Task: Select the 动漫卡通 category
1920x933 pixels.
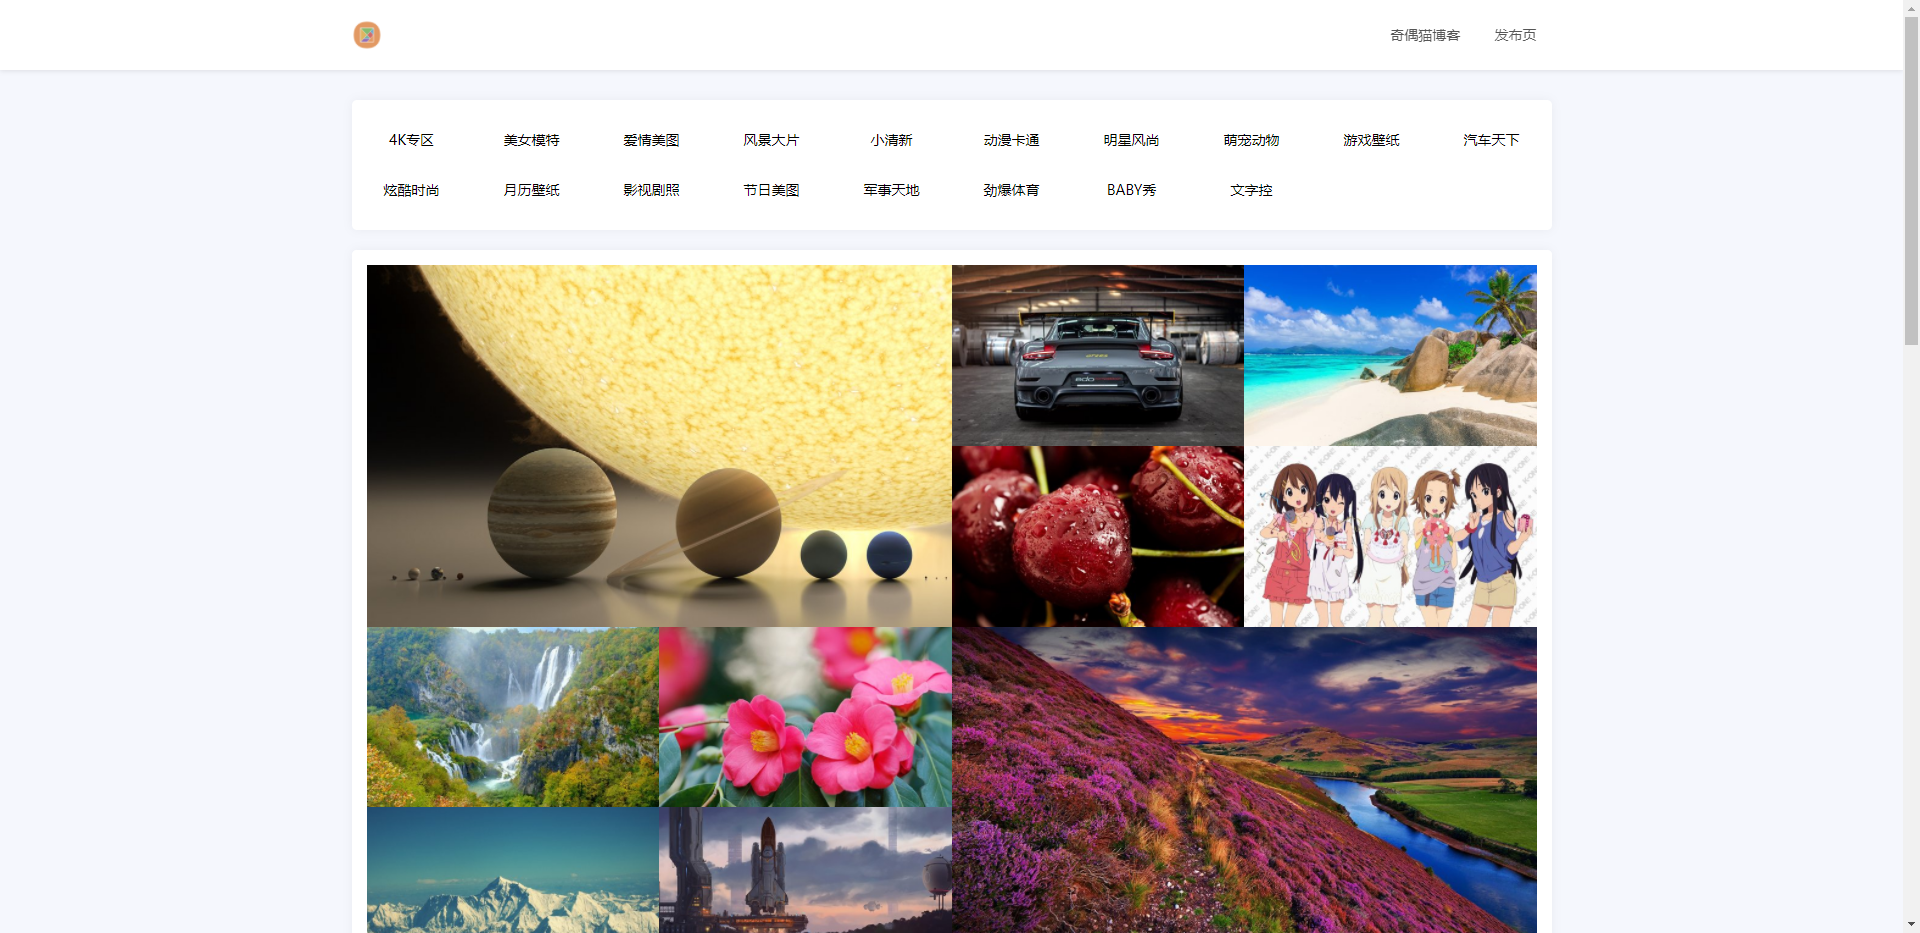Action: 1011,140
